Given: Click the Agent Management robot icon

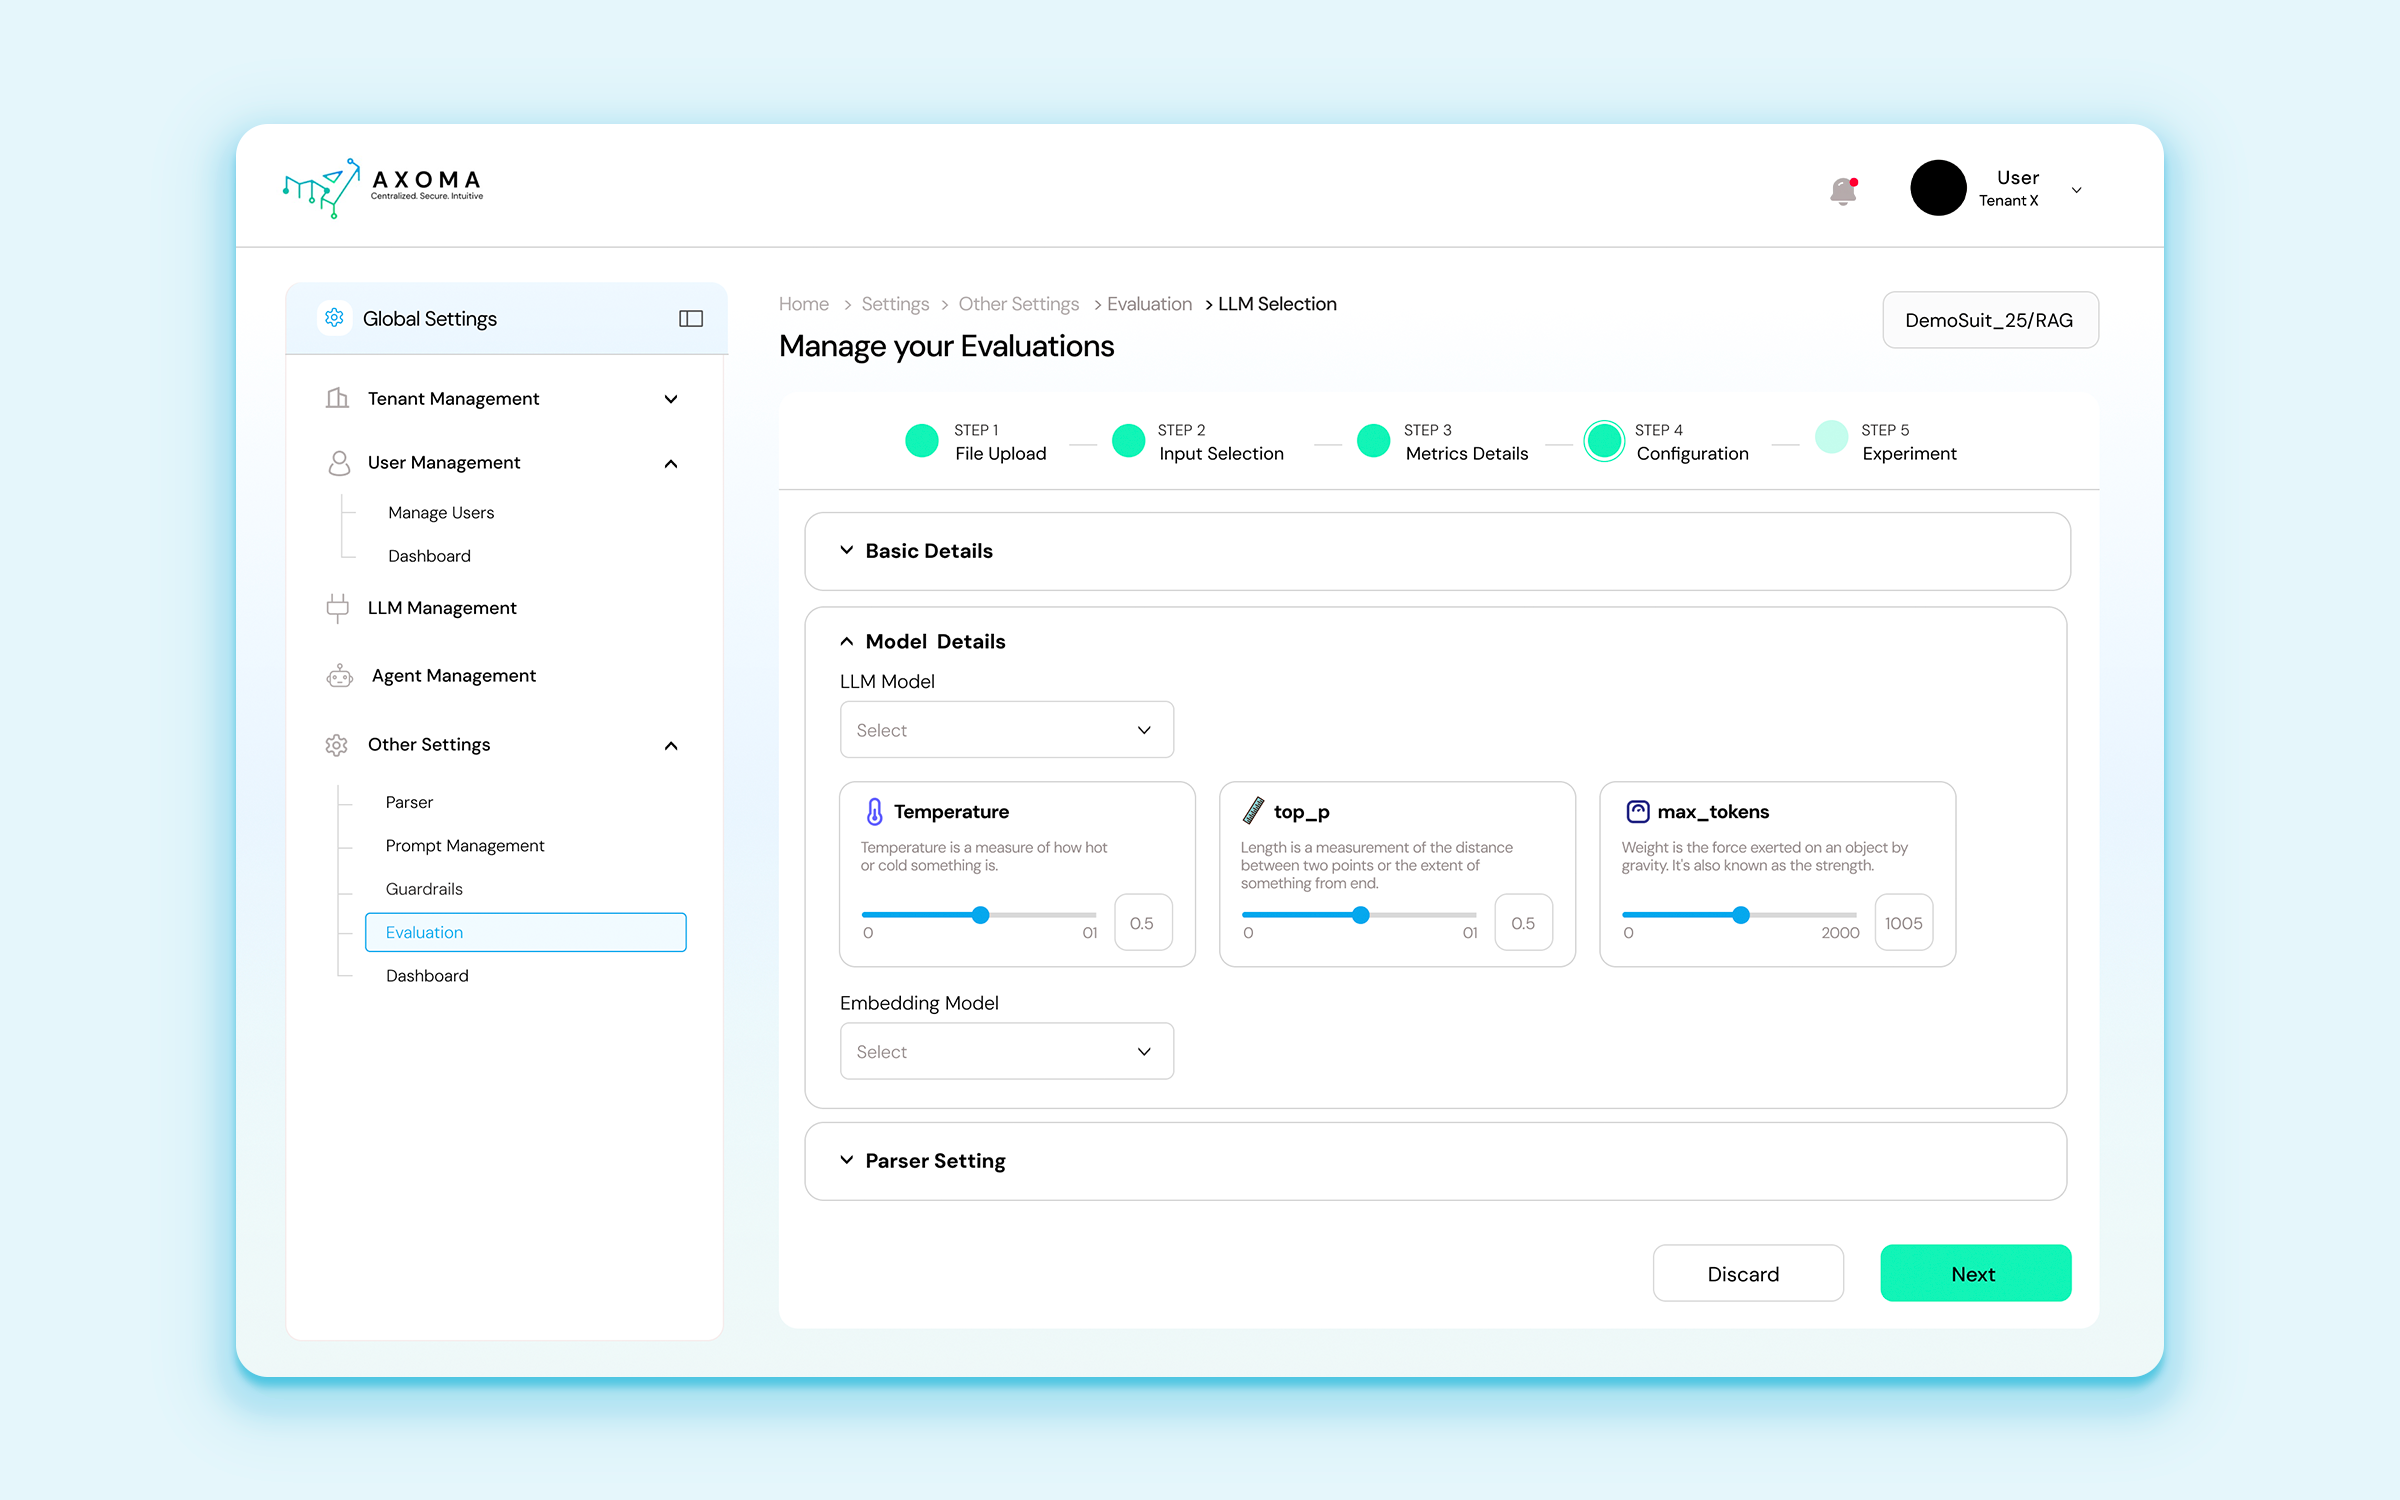Looking at the screenshot, I should click(x=339, y=676).
